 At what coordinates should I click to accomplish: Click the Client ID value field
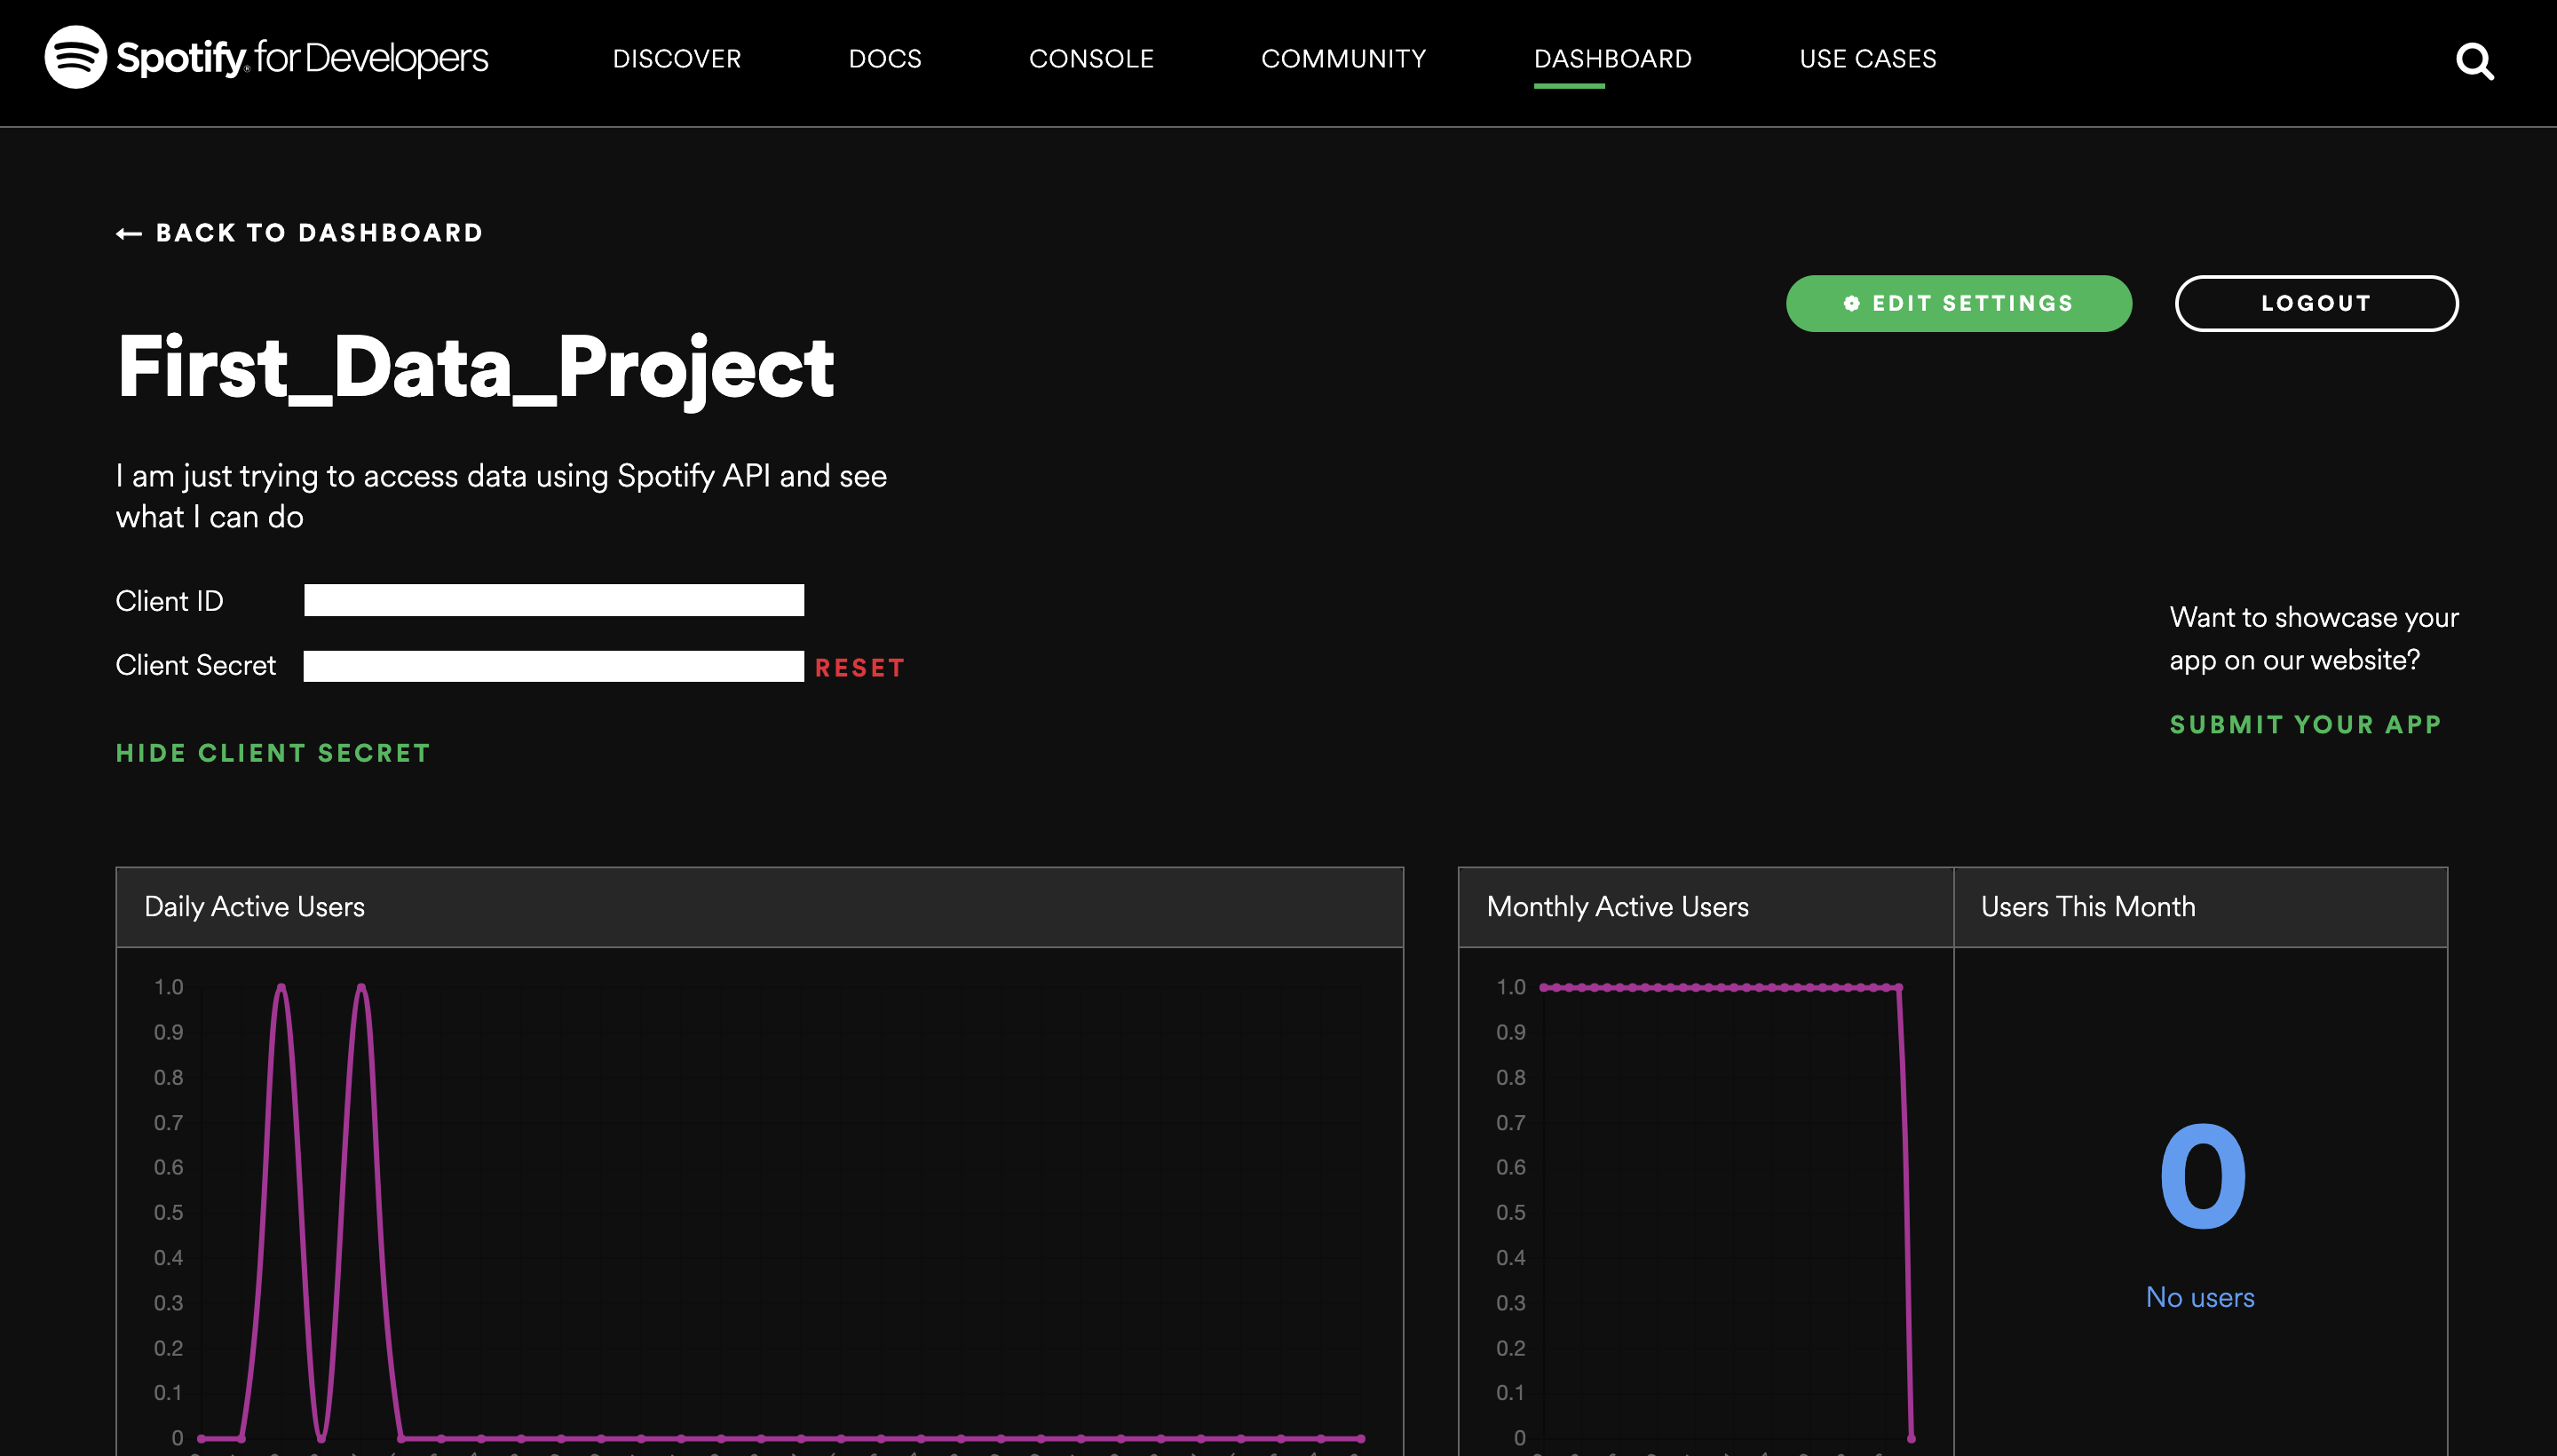click(554, 600)
